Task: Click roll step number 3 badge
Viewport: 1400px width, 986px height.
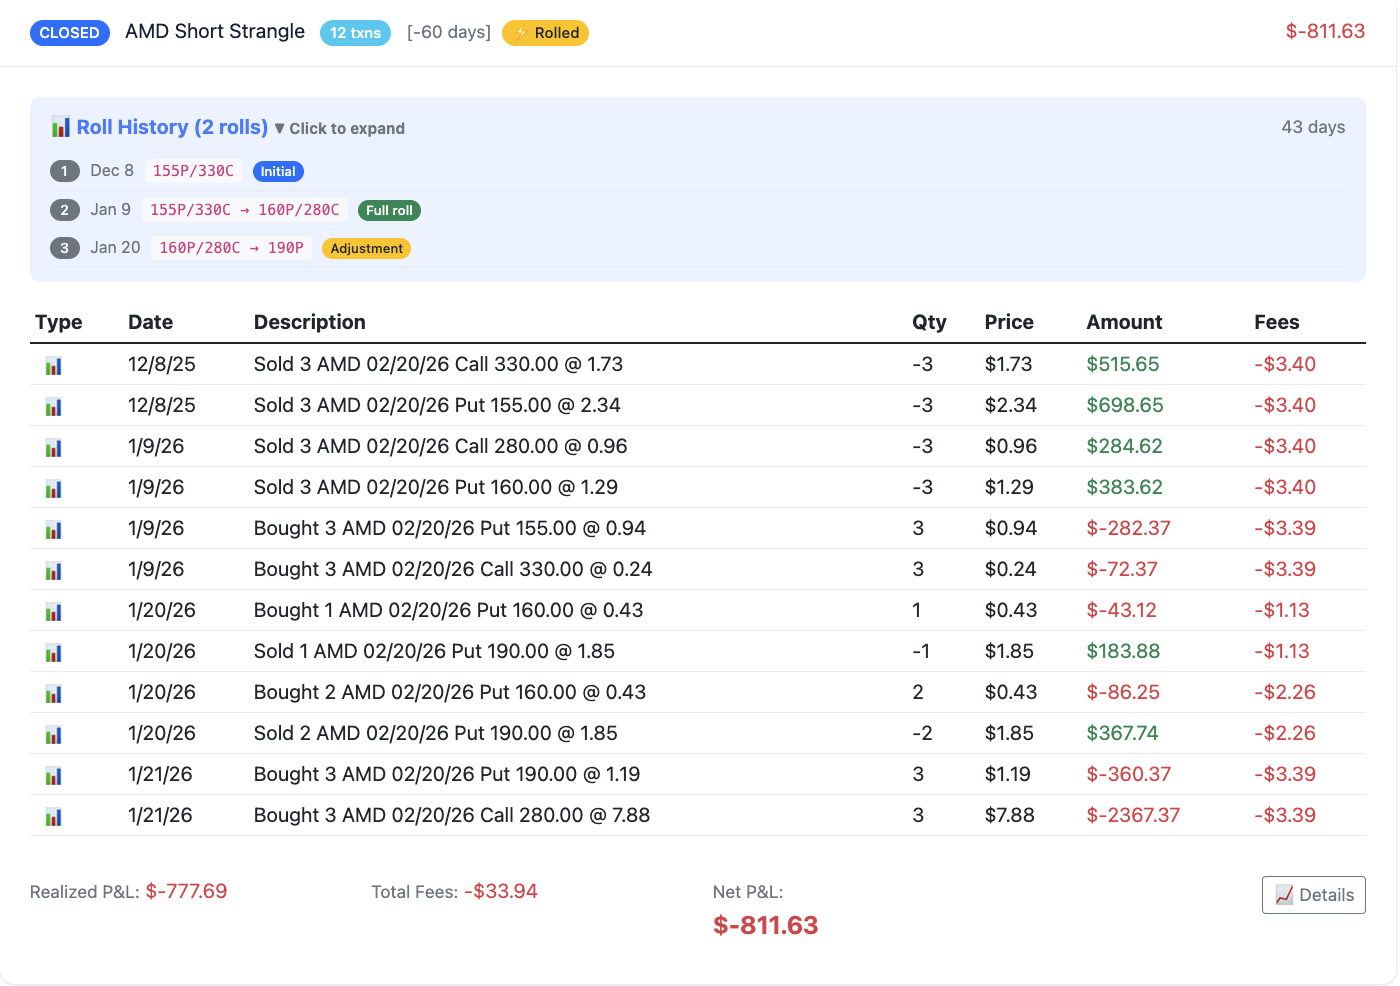Action: pyautogui.click(x=64, y=248)
